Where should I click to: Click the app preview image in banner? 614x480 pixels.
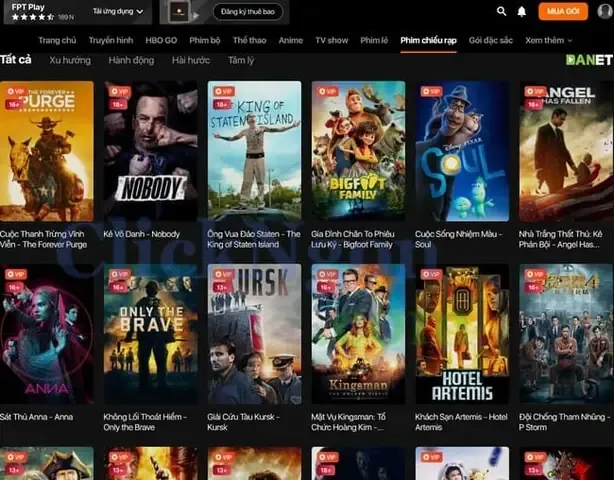[179, 12]
